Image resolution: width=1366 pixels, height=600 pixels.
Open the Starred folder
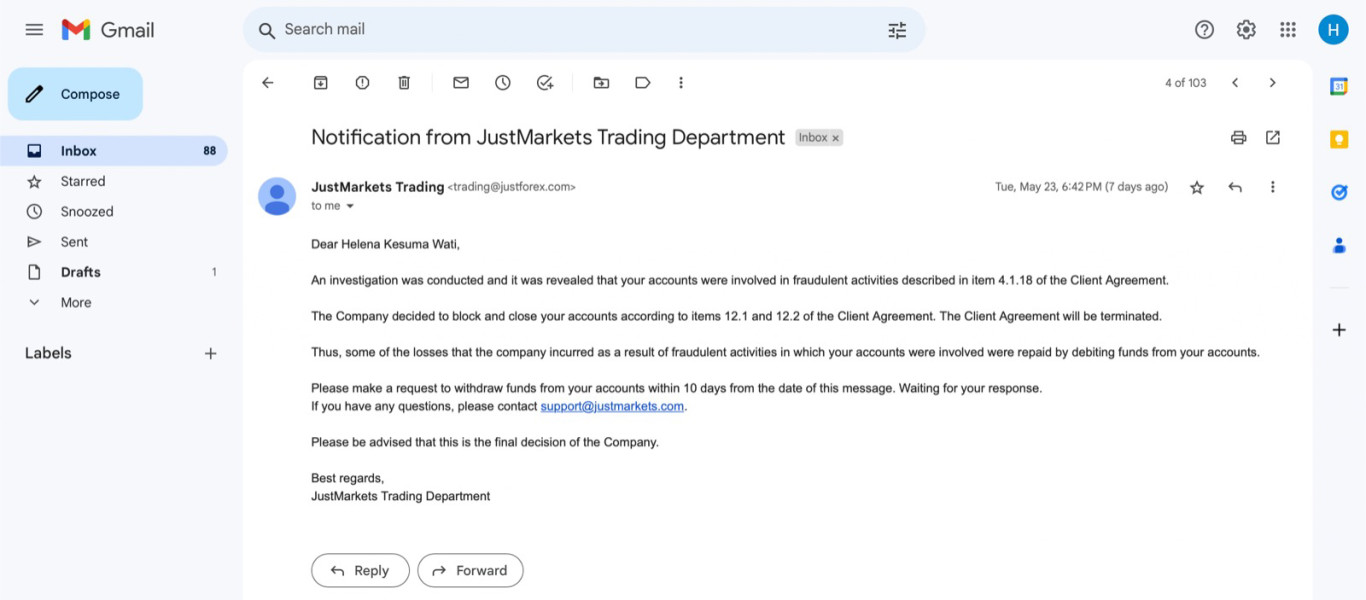tap(82, 181)
